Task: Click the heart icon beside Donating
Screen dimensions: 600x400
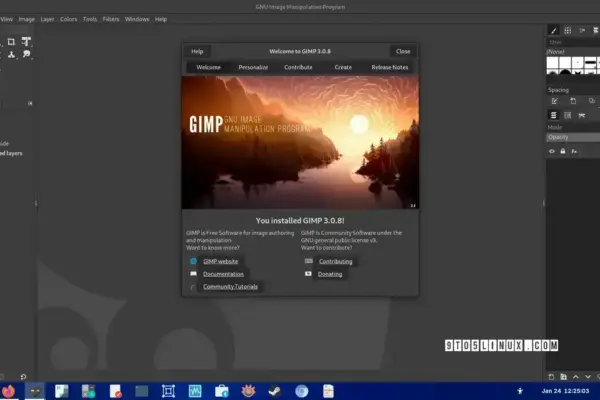Action: (x=308, y=274)
